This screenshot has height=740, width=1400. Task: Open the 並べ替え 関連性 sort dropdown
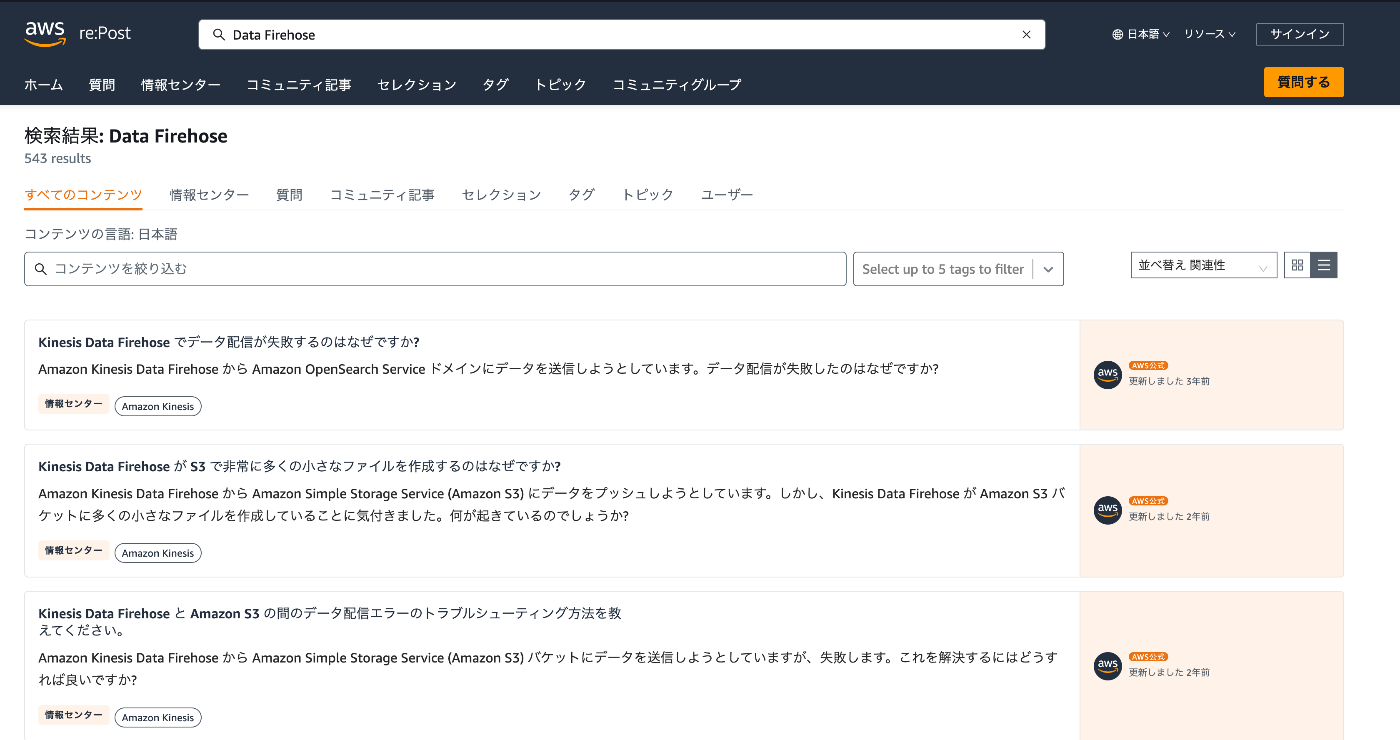pos(1204,265)
